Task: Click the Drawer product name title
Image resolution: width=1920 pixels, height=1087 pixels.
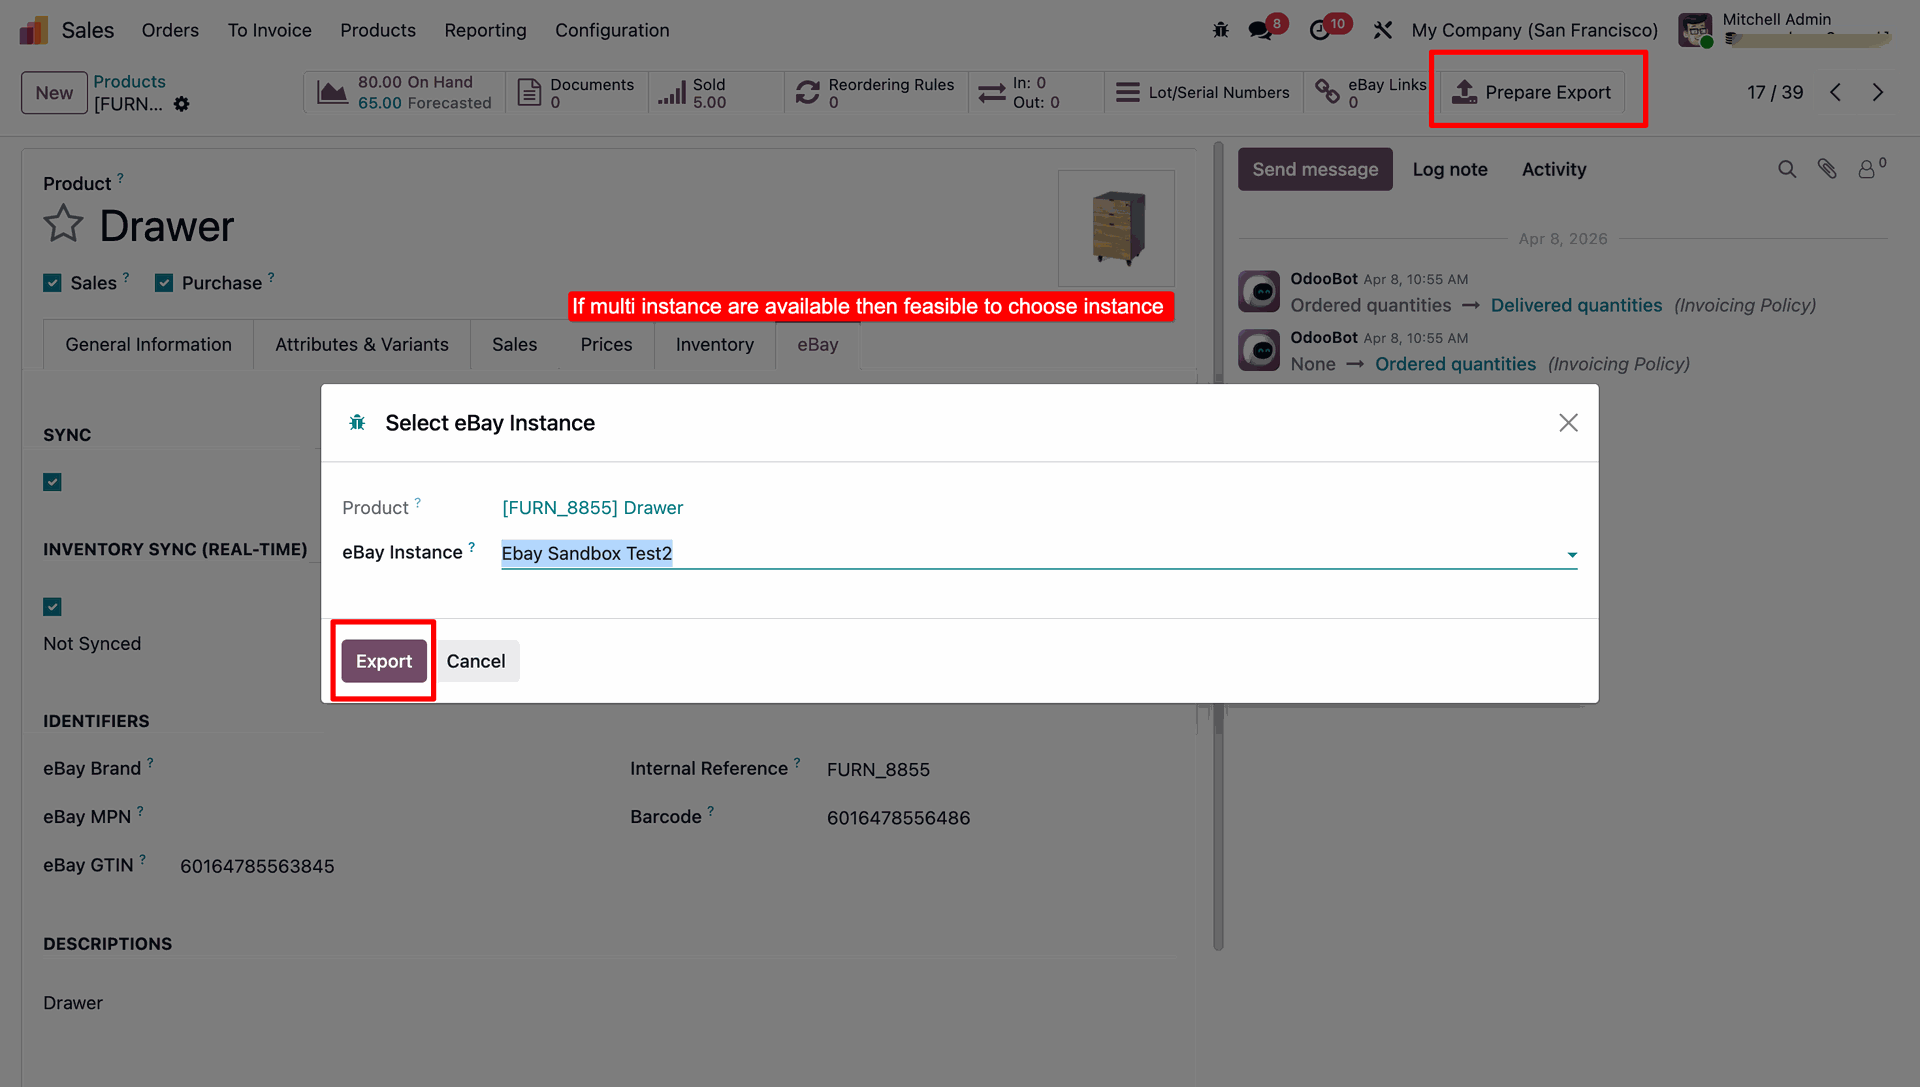Action: 167,226
